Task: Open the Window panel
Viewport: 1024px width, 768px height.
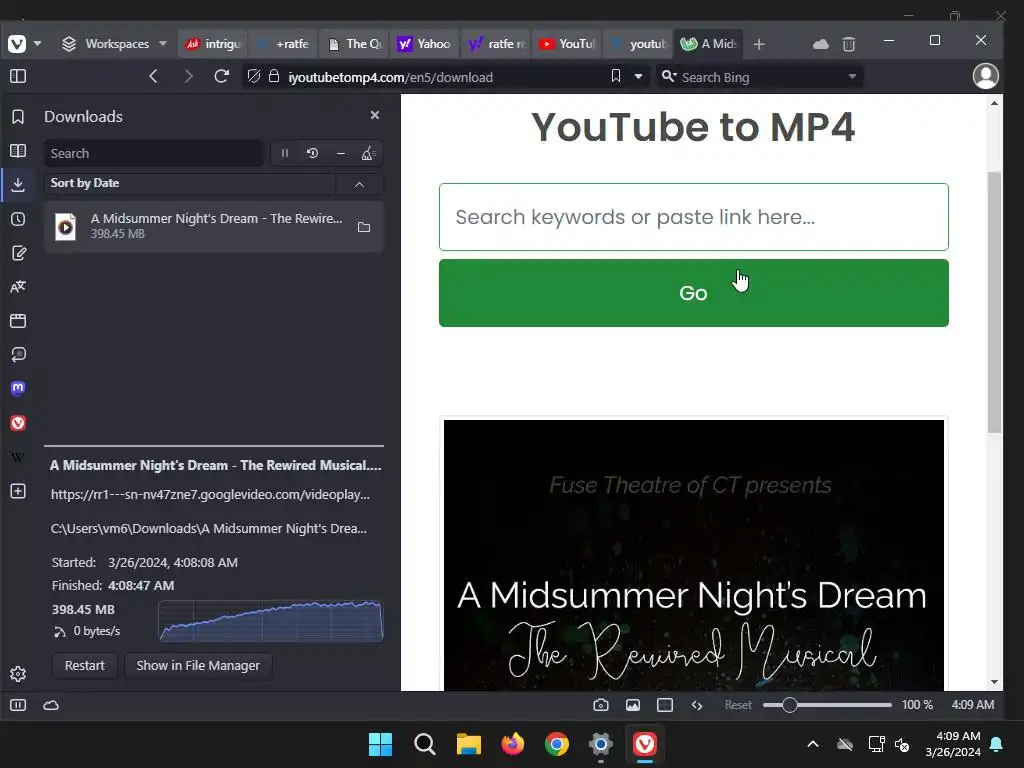Action: tap(18, 321)
